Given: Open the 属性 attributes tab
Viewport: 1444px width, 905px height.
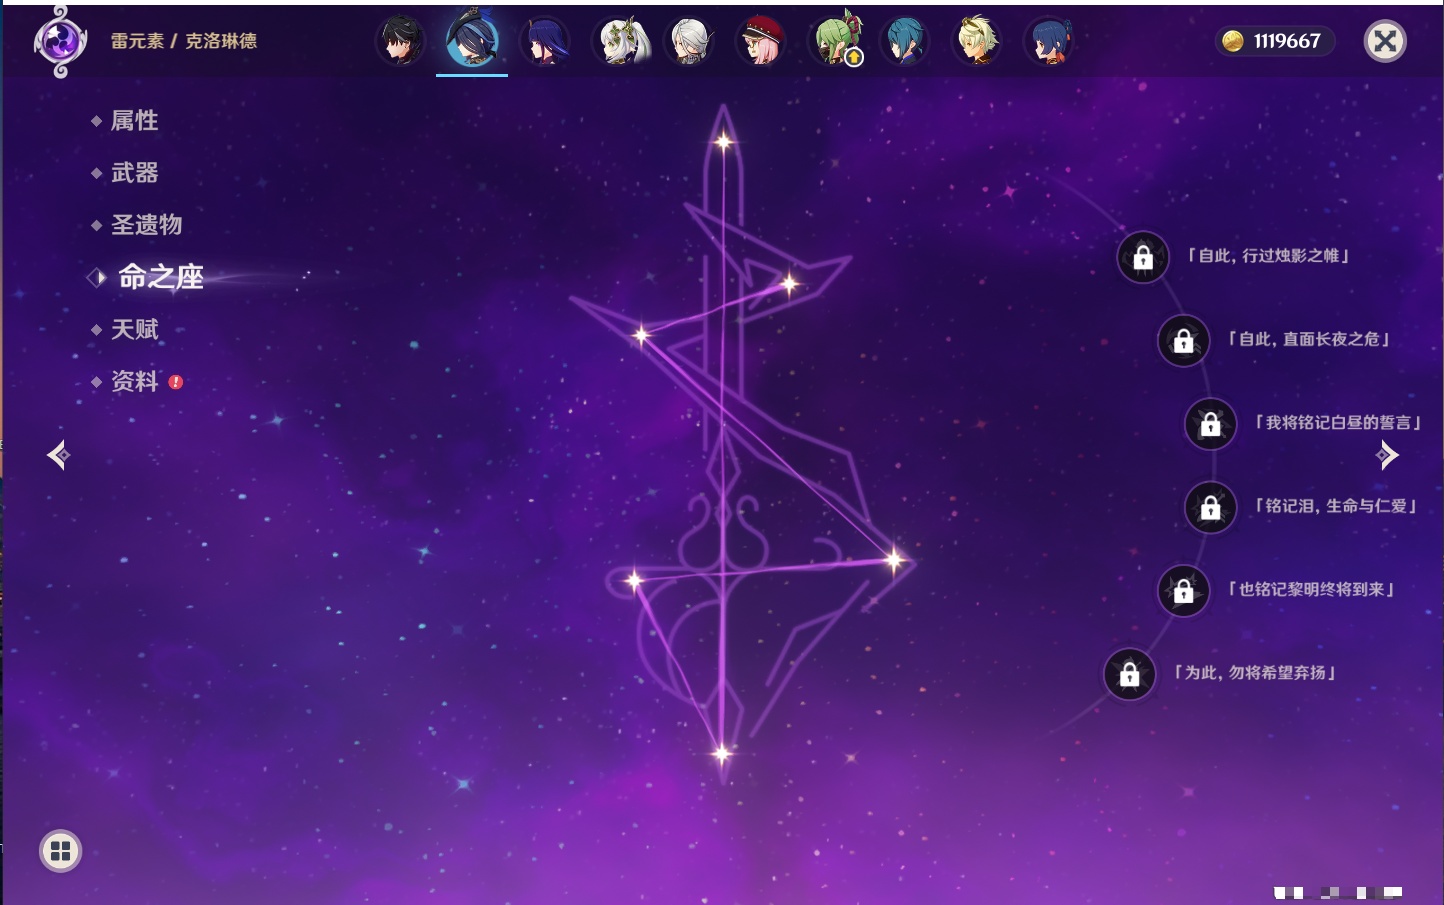Looking at the screenshot, I should tap(134, 121).
